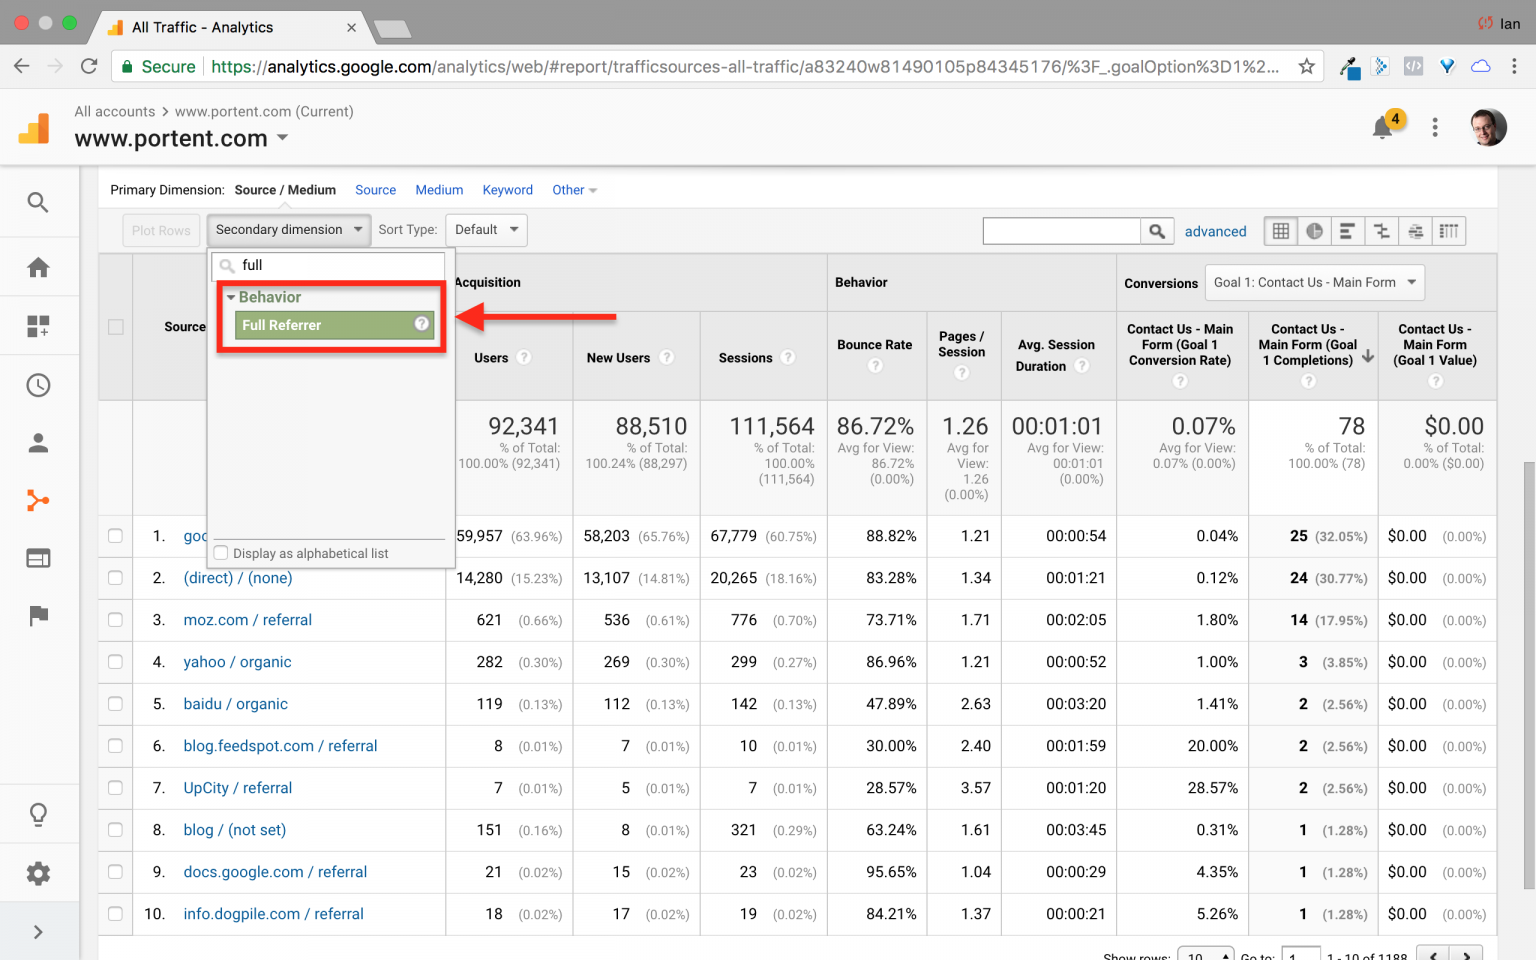
Task: Expand sidebar with chevron arrow
Action: tap(38, 932)
